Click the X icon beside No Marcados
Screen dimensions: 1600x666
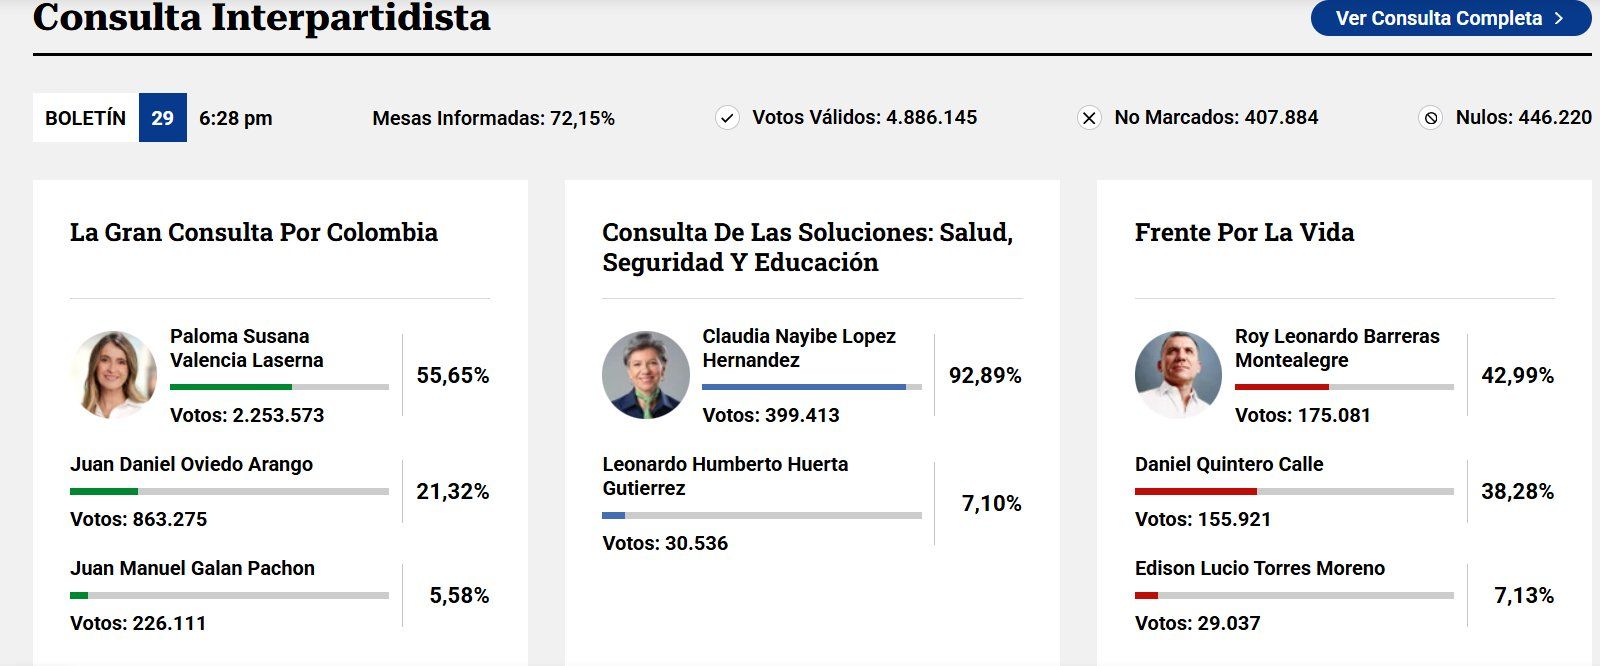(1088, 117)
